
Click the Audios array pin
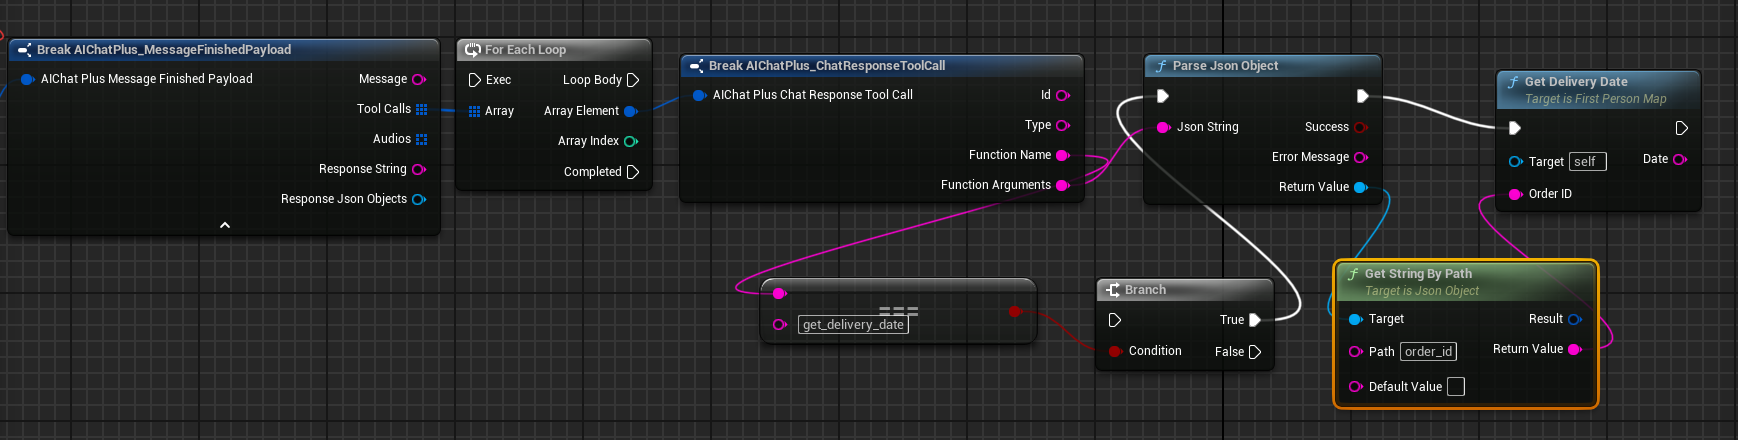[422, 139]
